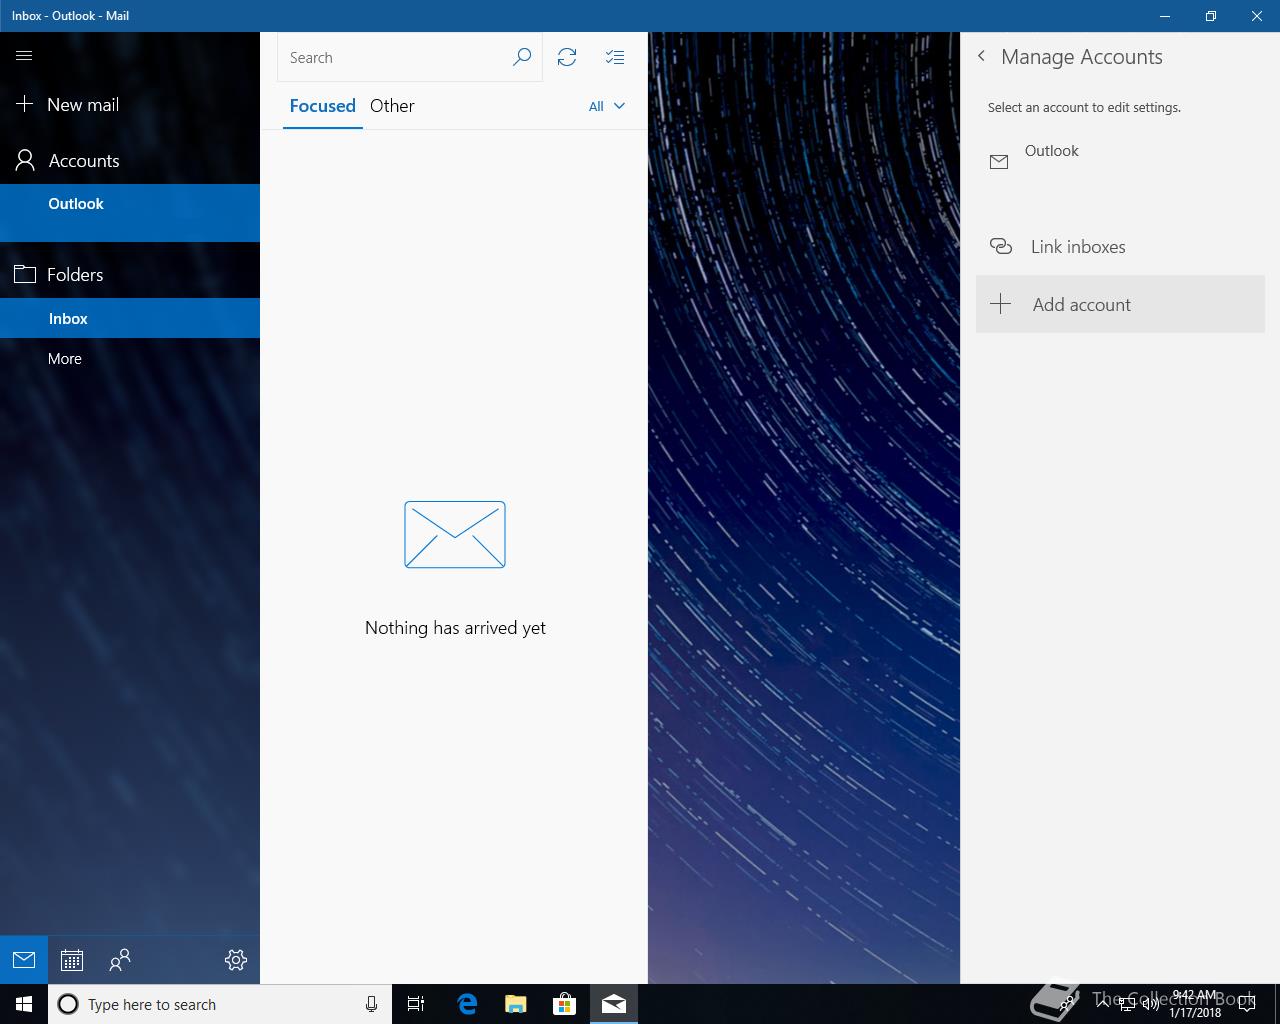Expand the All filter dropdown
This screenshot has height=1024, width=1280.
(606, 106)
